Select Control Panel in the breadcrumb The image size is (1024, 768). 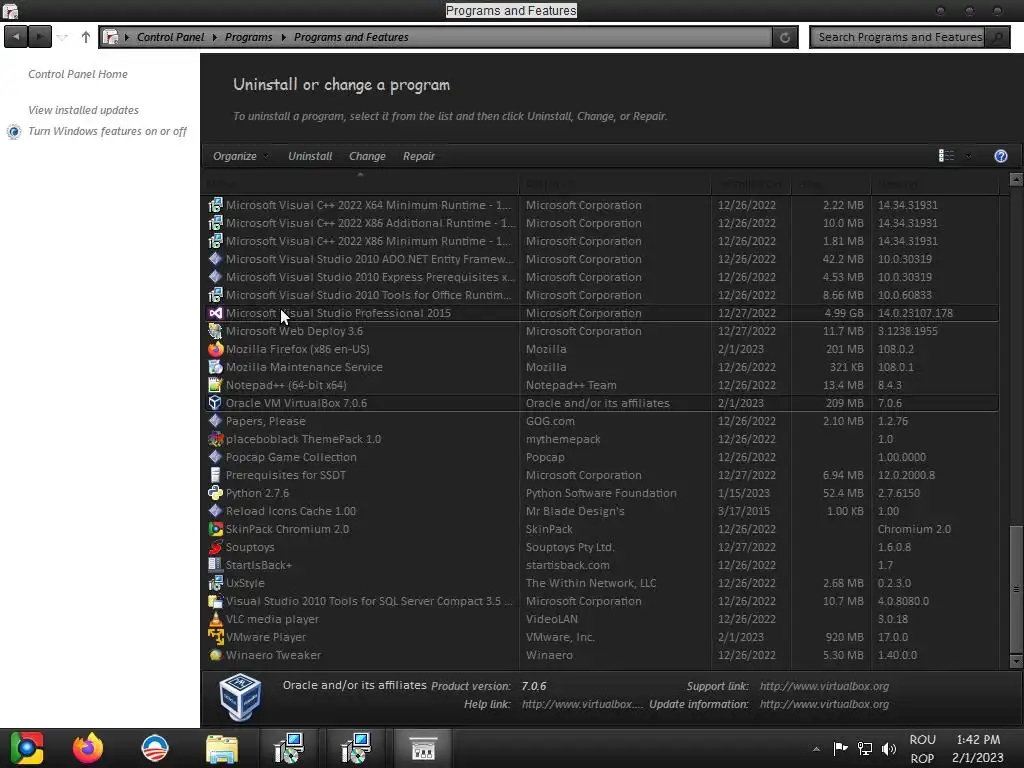coord(170,37)
